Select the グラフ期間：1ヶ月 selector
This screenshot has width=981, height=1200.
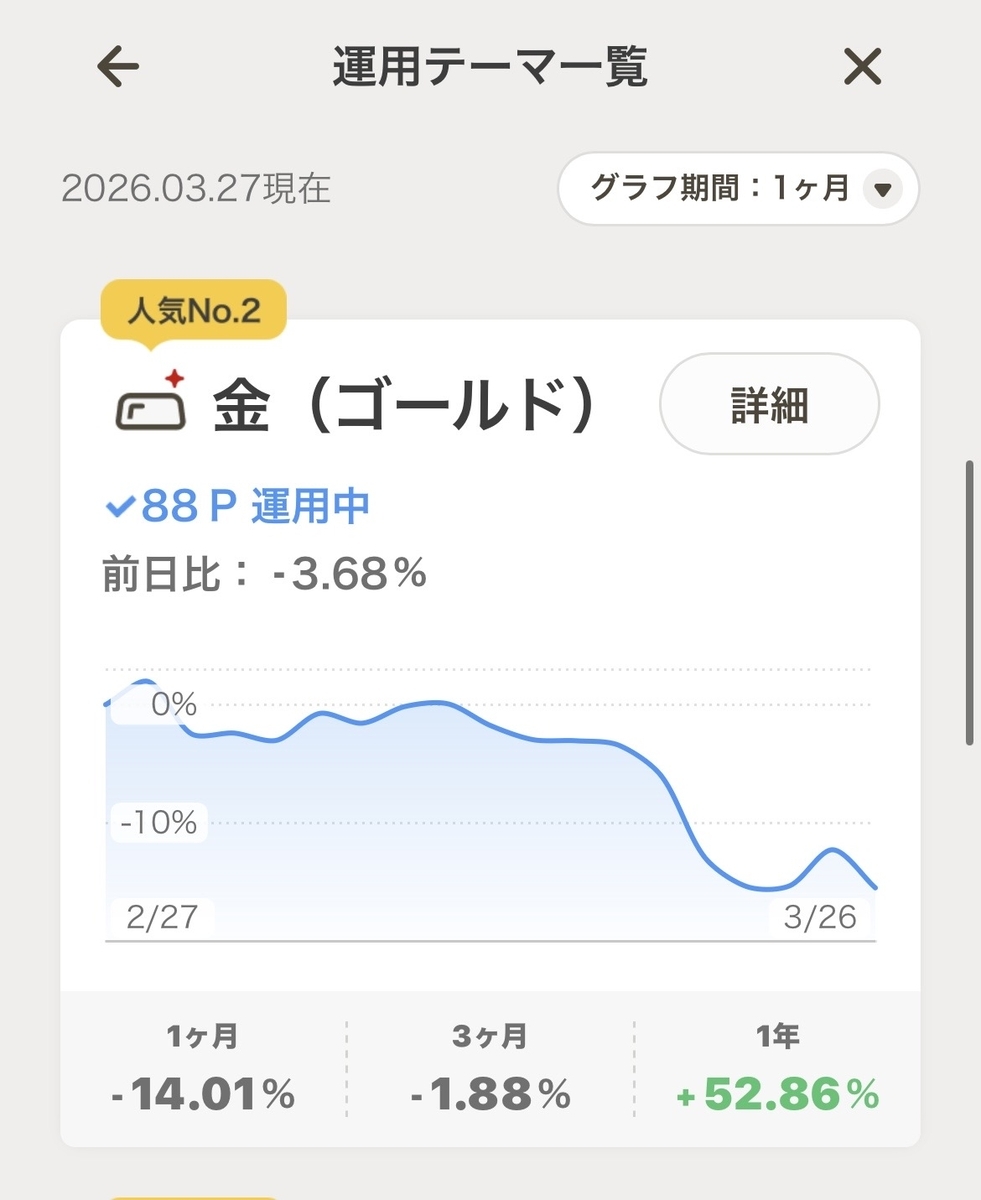point(738,188)
